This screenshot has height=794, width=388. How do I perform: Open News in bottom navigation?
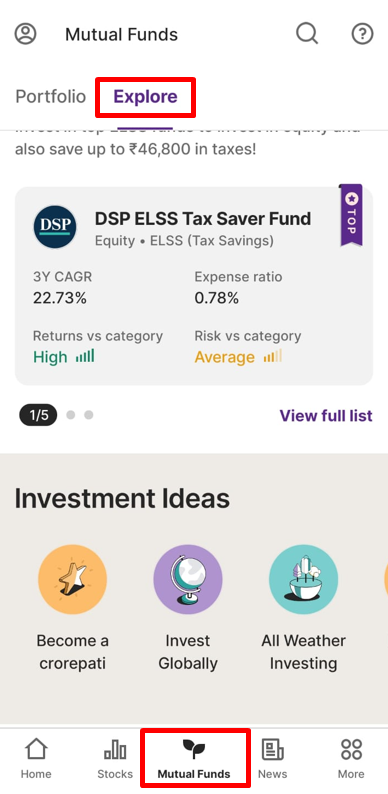[x=273, y=759]
